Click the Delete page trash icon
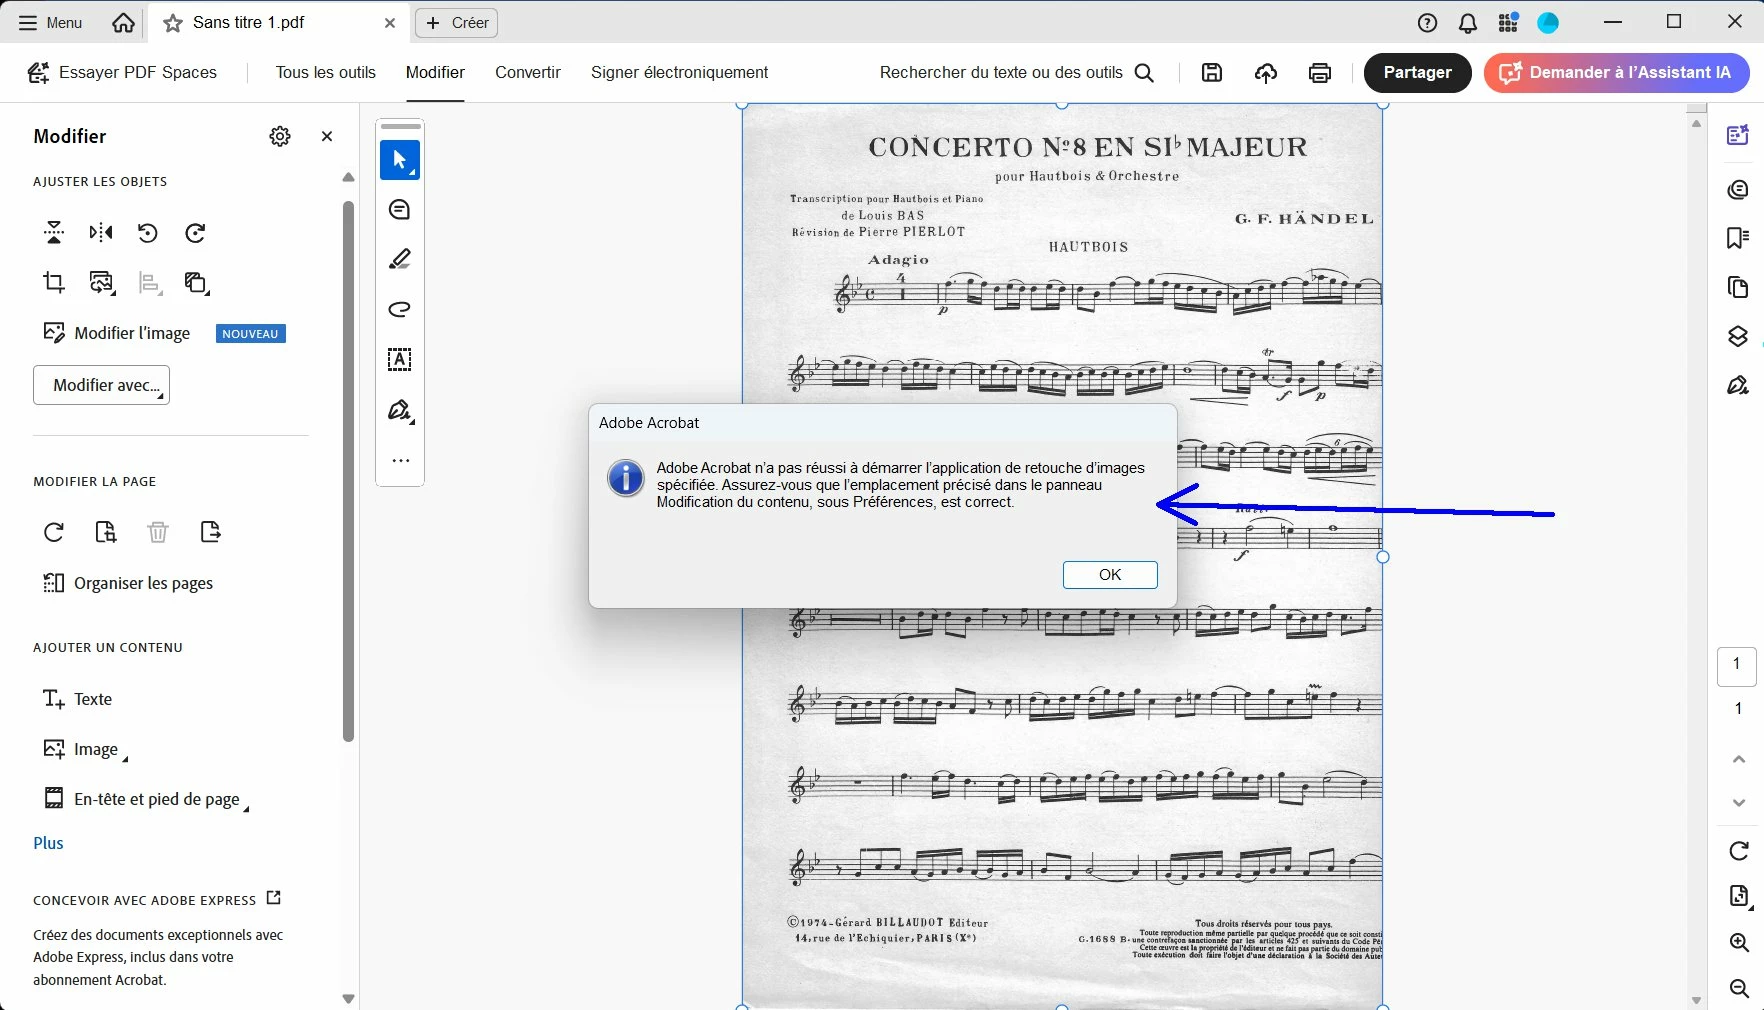 tap(158, 532)
